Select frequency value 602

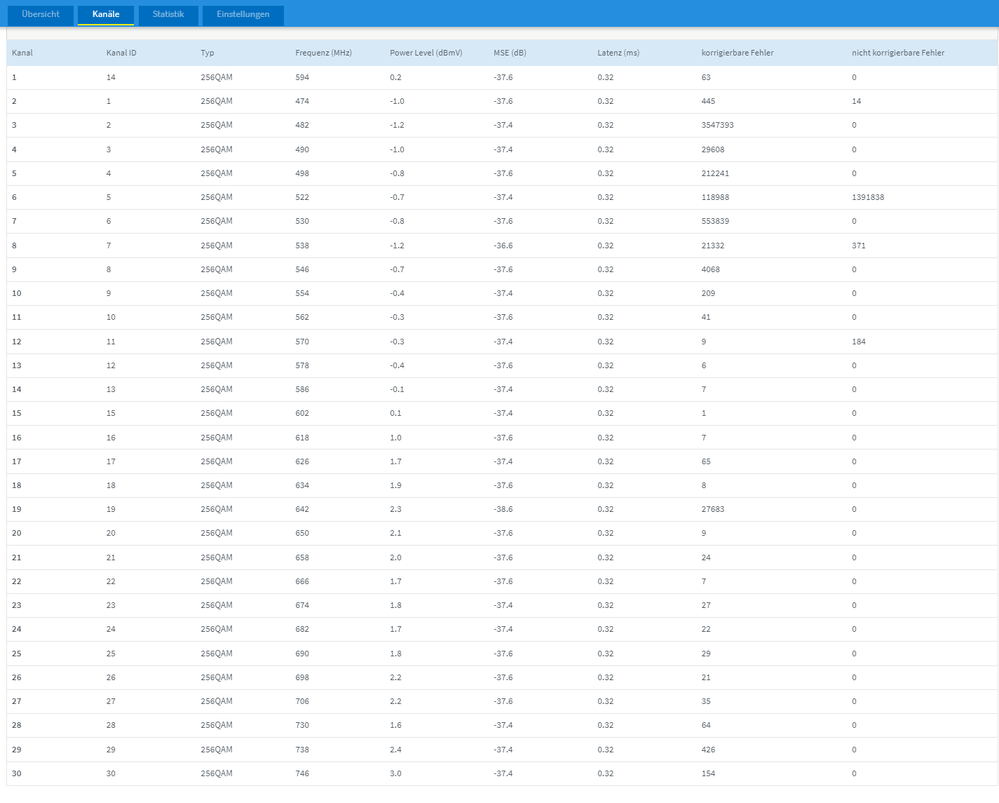click(302, 413)
